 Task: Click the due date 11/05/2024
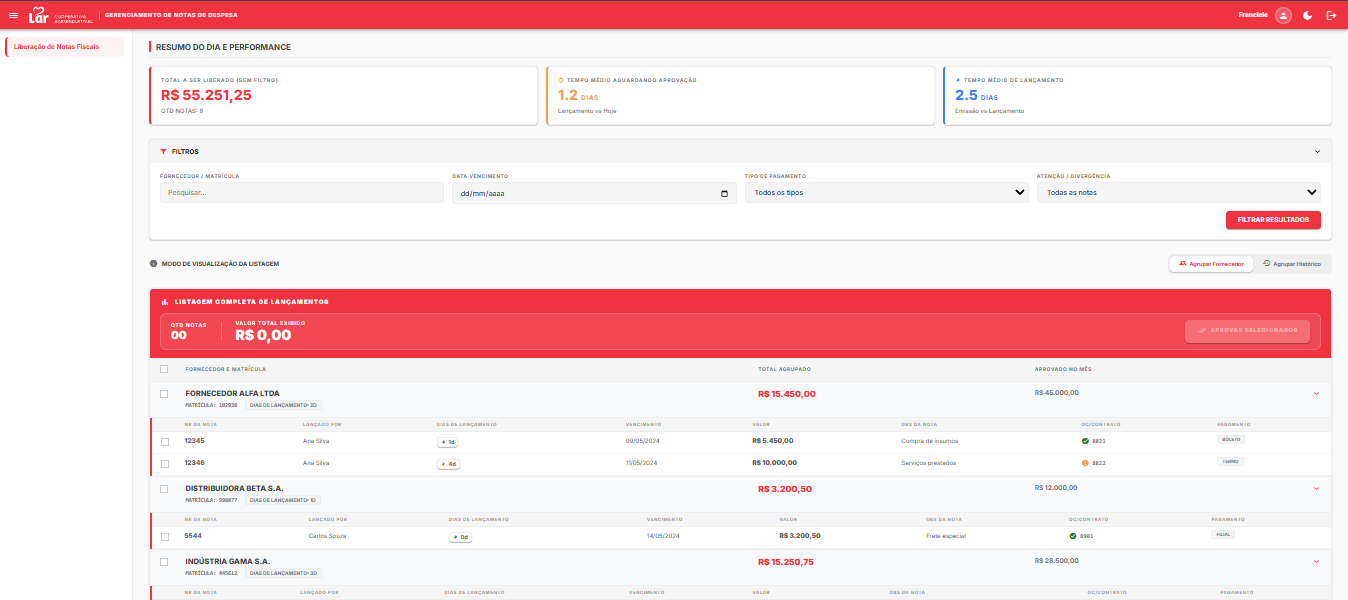point(641,463)
